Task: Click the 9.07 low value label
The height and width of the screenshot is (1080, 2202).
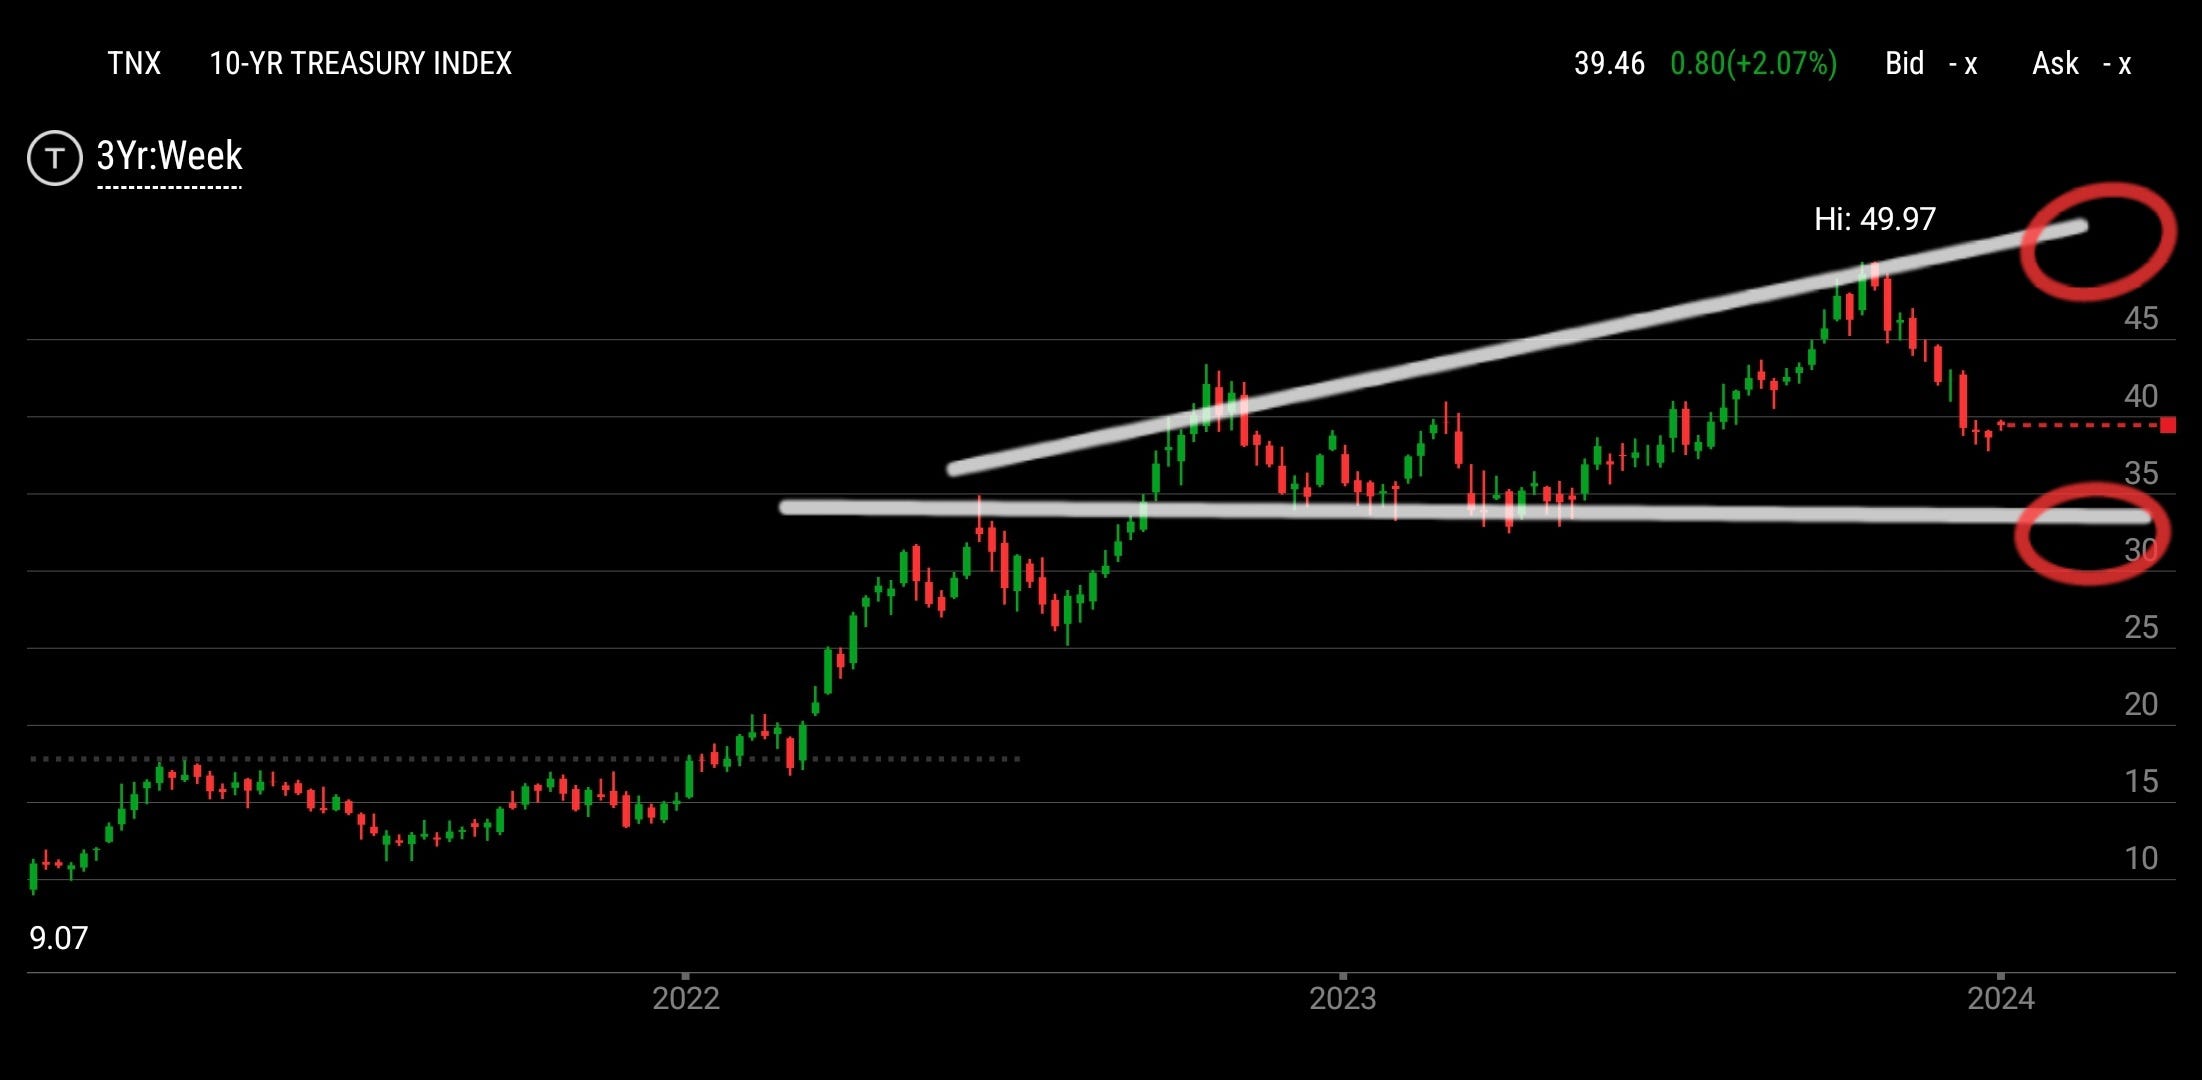Action: click(59, 938)
